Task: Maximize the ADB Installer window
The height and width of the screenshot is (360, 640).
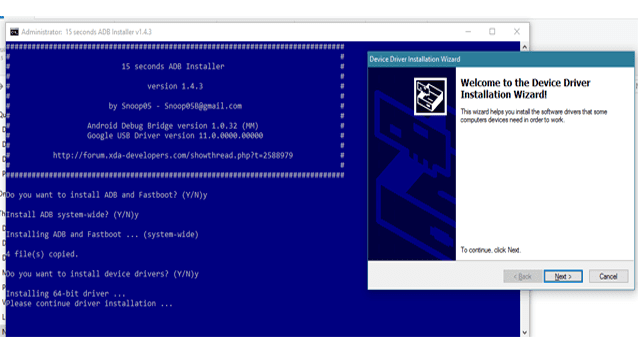Action: 492,31
